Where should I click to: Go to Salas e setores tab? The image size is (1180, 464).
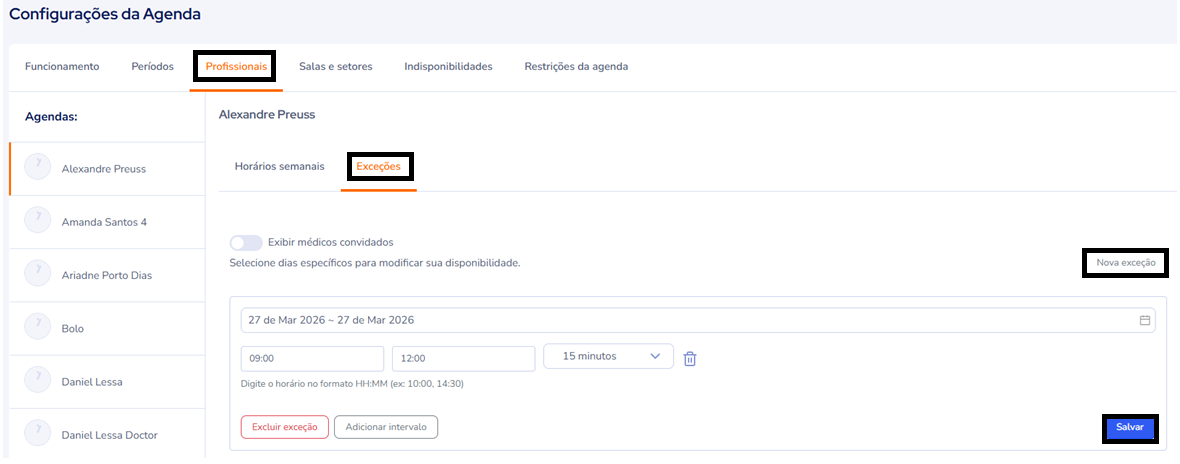[335, 67]
